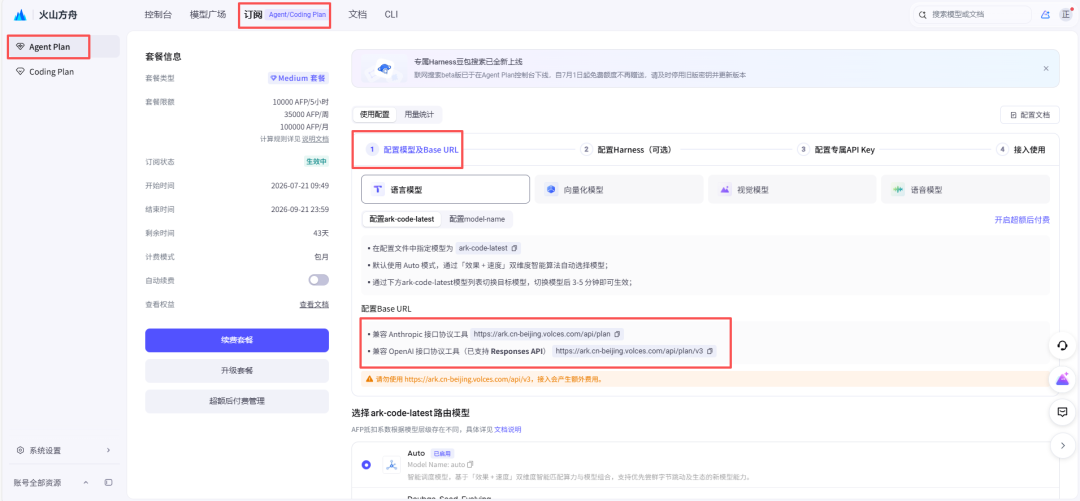Copy the ark-code-latest model name

(515, 248)
